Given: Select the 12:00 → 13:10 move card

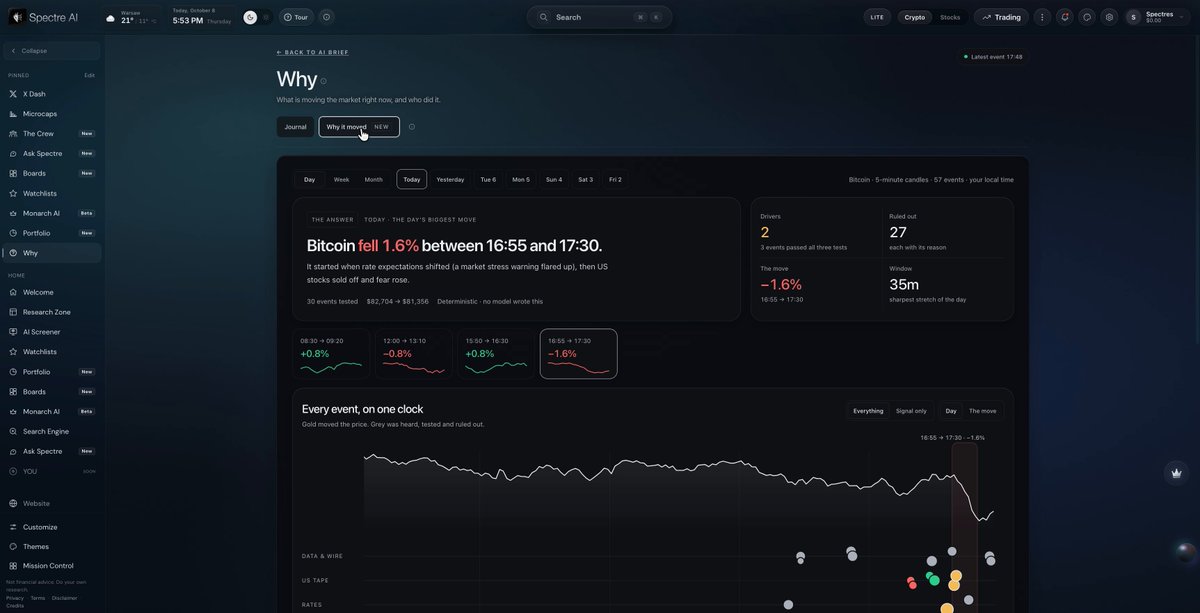Looking at the screenshot, I should (x=414, y=354).
